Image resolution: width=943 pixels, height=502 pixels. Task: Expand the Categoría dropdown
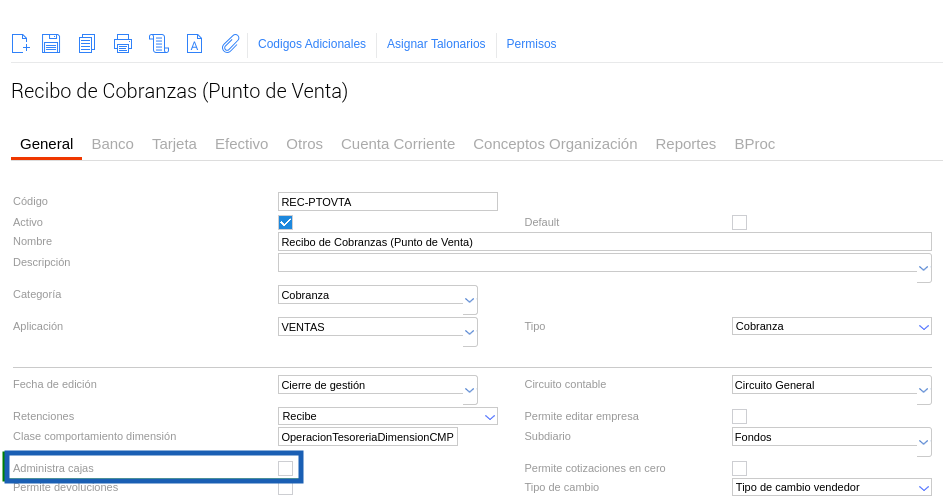(x=469, y=299)
